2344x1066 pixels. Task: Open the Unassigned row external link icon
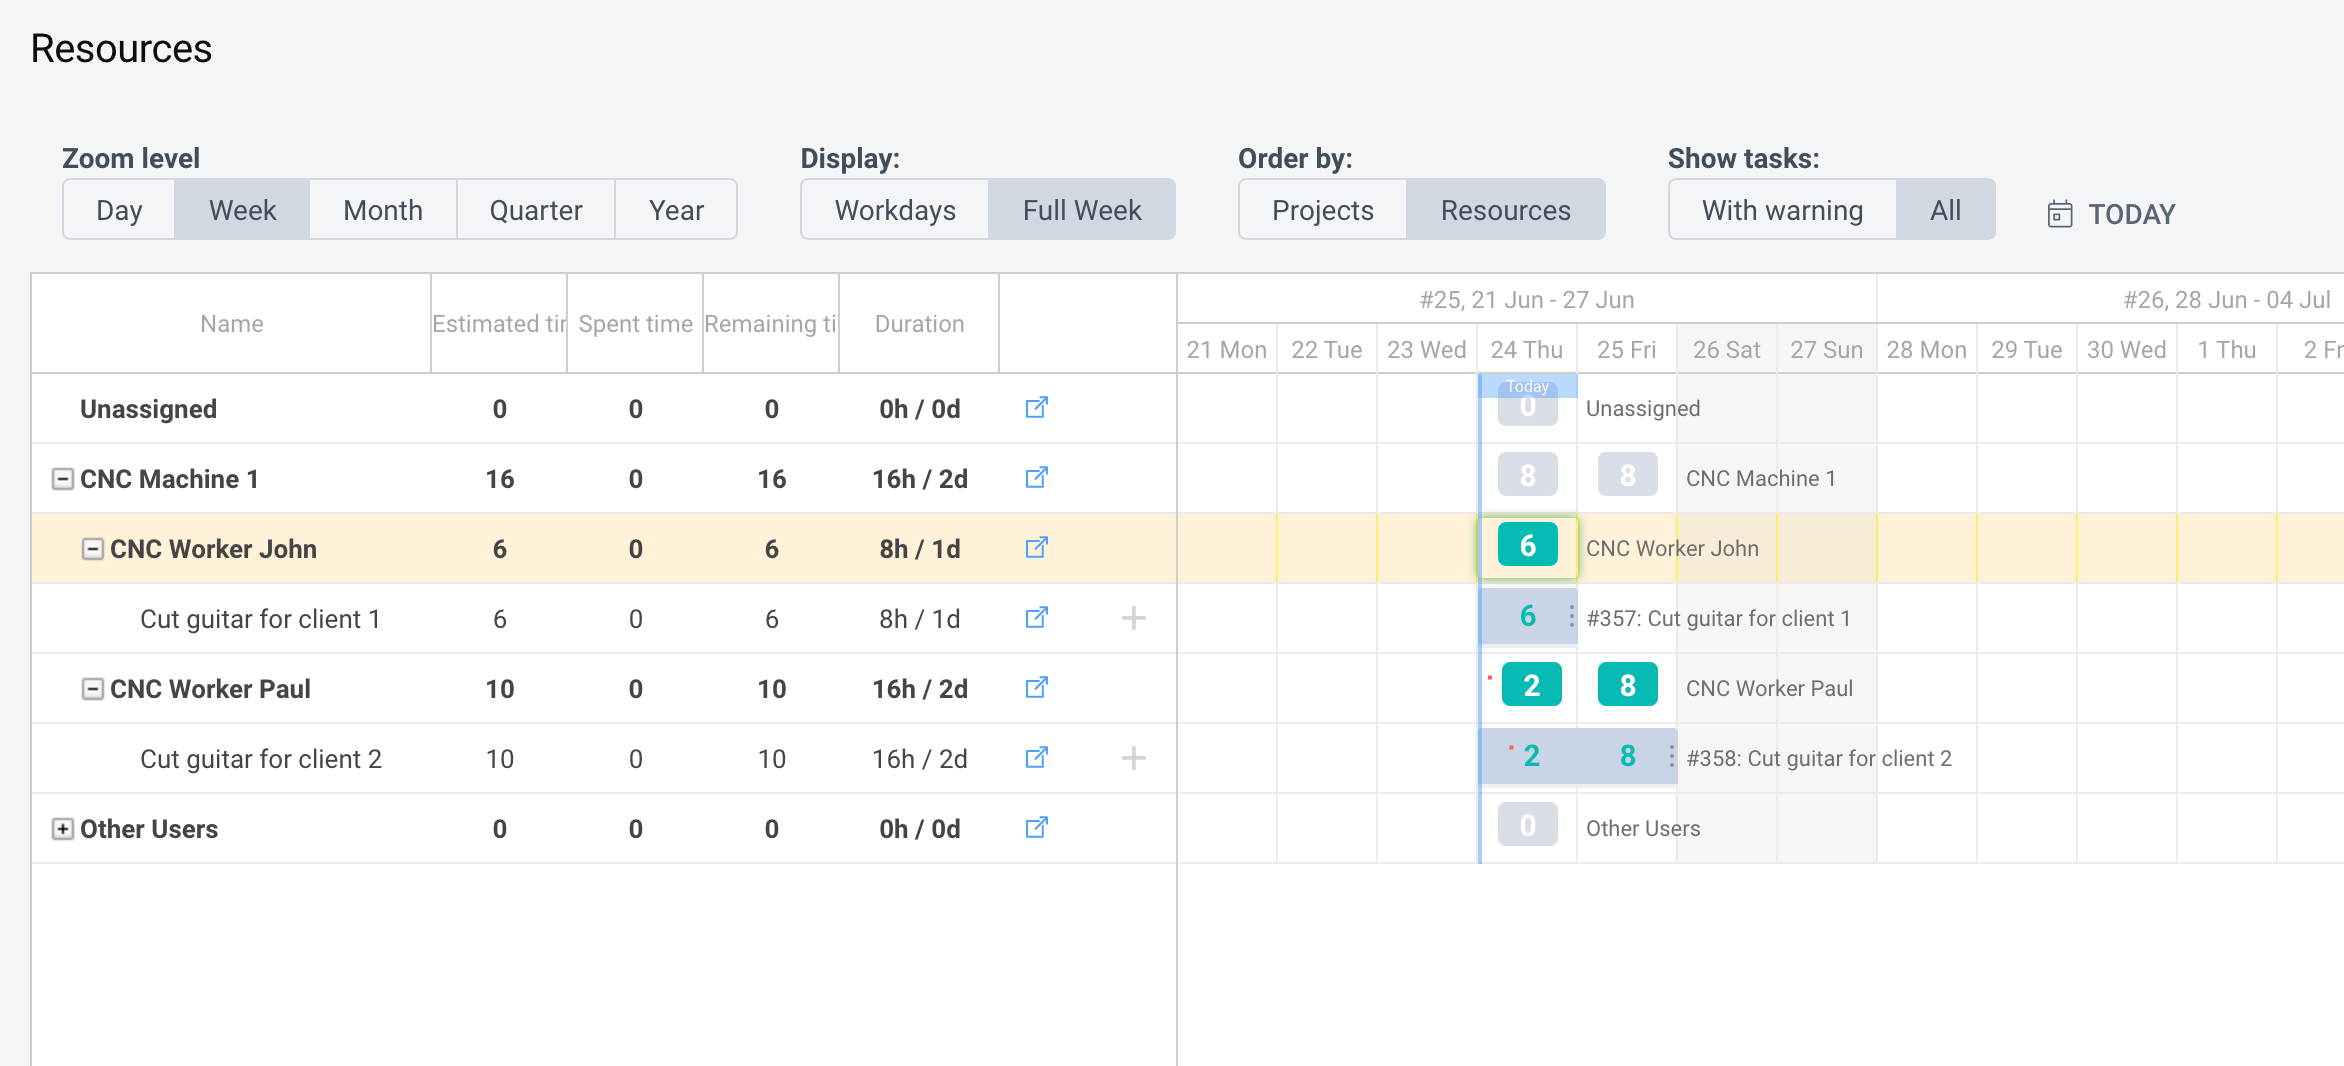point(1036,408)
